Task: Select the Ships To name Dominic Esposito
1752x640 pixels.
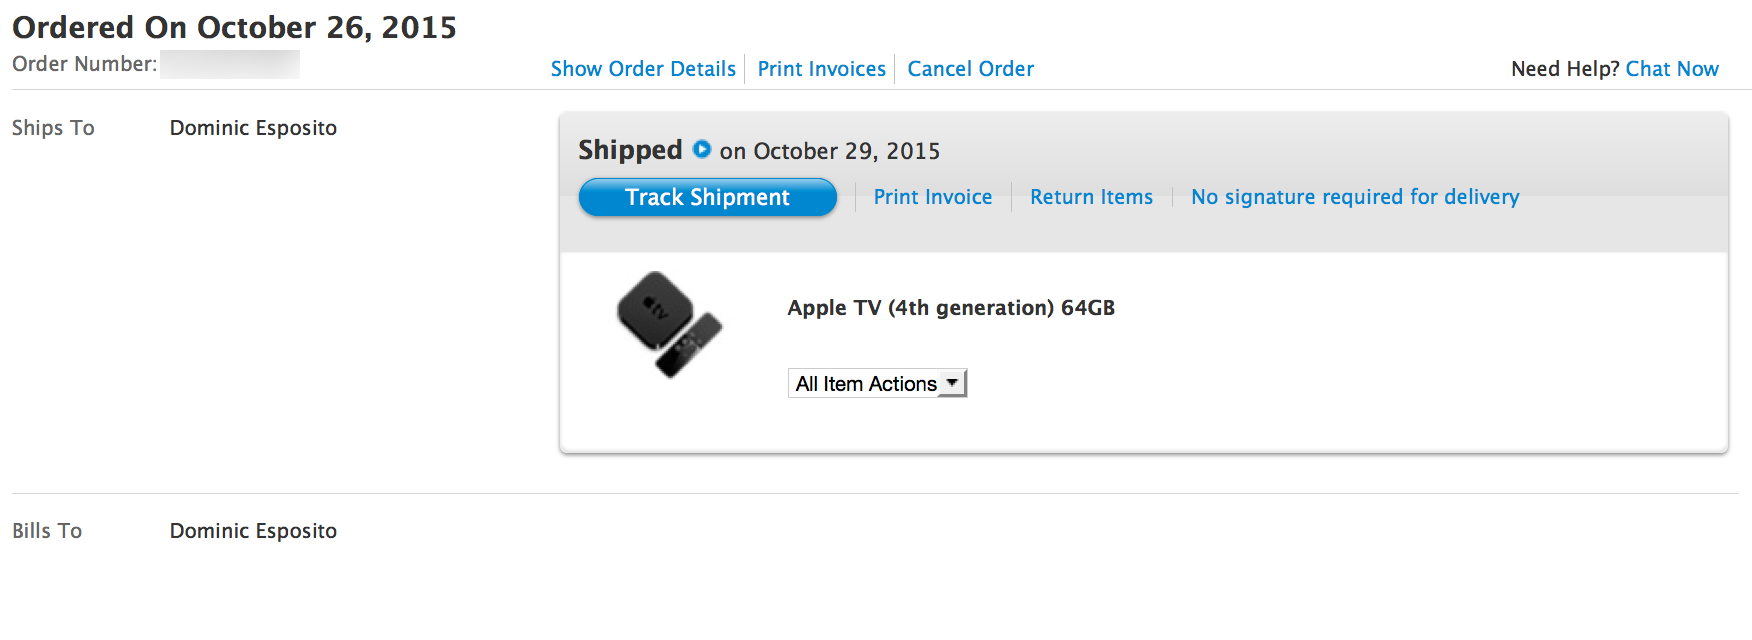Action: [x=252, y=128]
